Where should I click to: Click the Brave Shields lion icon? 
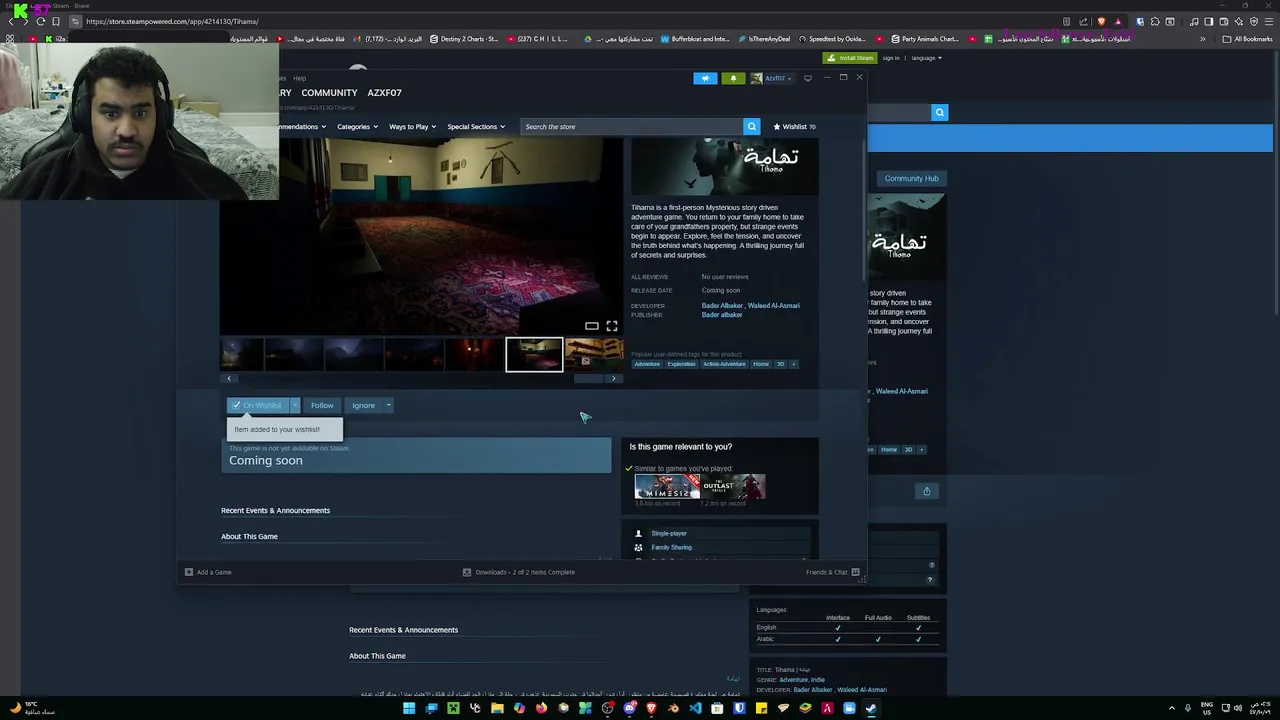point(1101,21)
